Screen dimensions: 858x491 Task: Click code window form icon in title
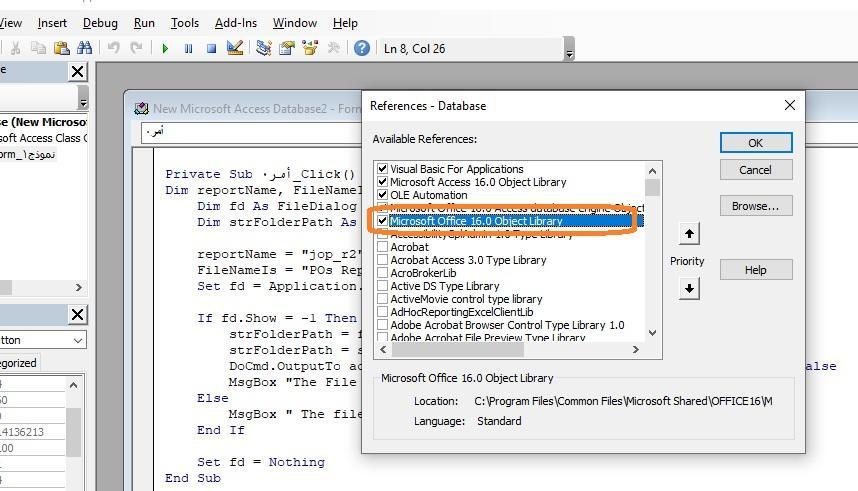[x=141, y=108]
